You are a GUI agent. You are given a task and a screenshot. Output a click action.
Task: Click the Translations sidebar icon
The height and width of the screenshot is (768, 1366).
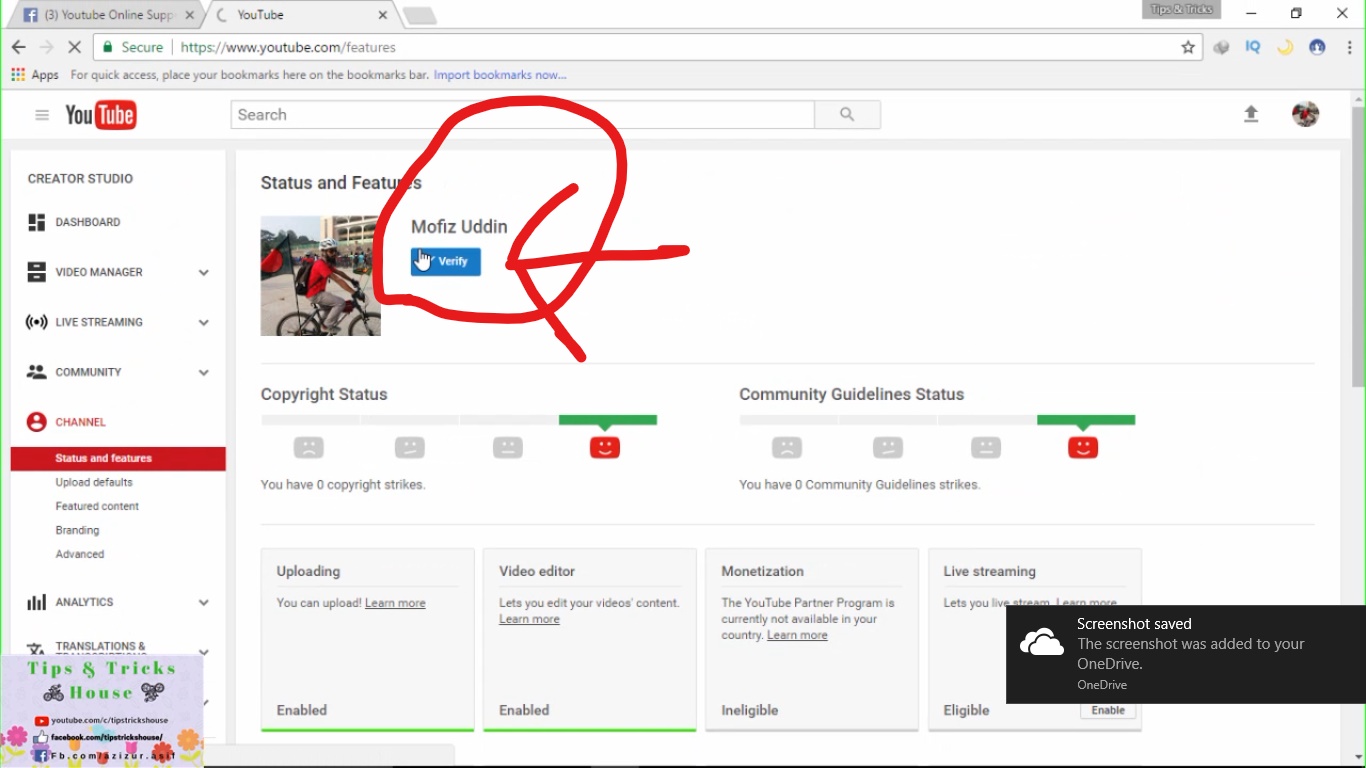(x=36, y=650)
